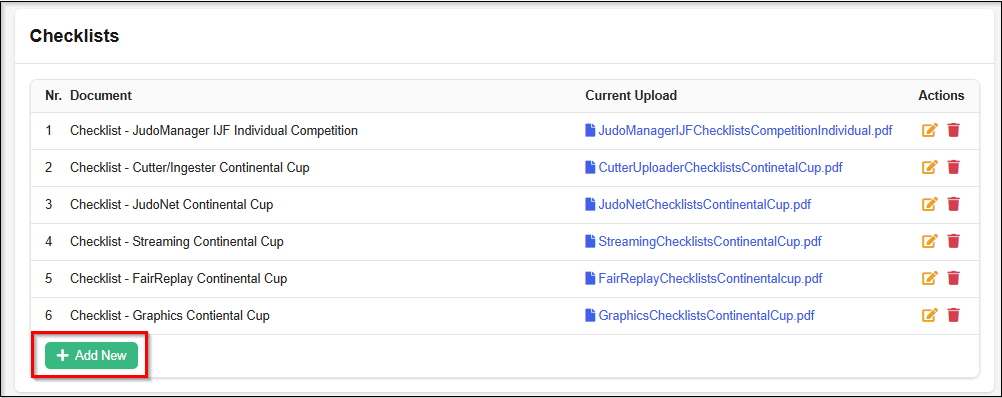This screenshot has width=1002, height=398.
Task: Click the Checklists heading
Action: (74, 36)
